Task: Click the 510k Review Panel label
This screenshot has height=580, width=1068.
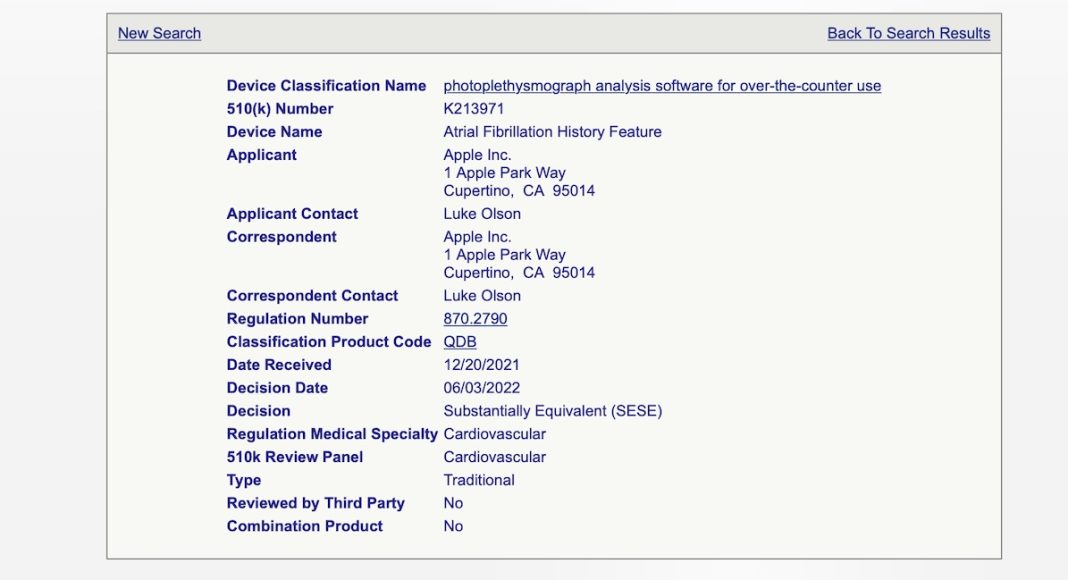Action: coord(295,457)
